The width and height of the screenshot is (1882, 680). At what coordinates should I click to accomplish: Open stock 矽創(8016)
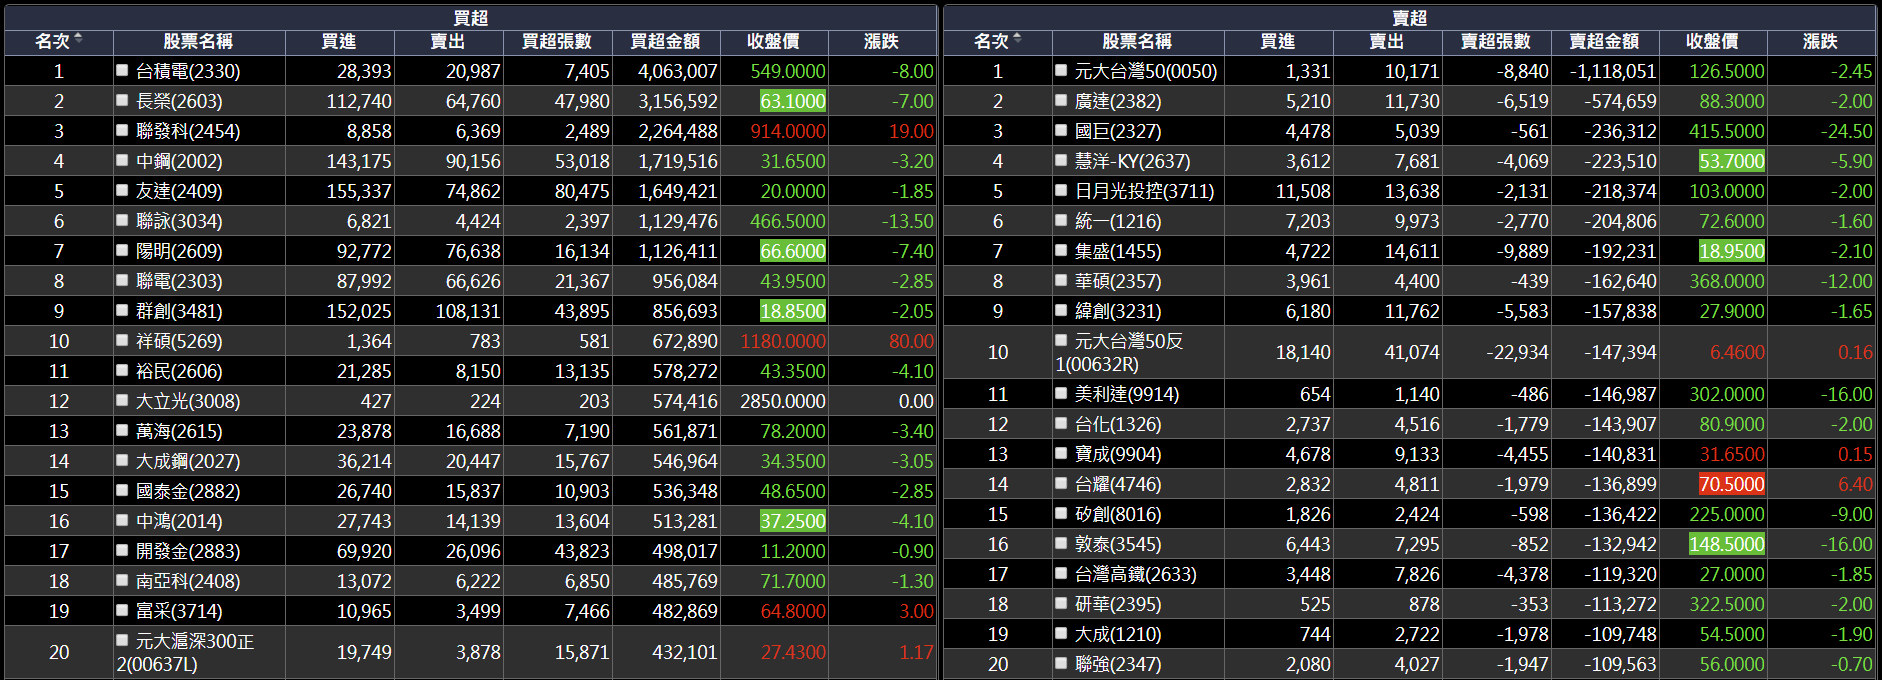click(1118, 514)
